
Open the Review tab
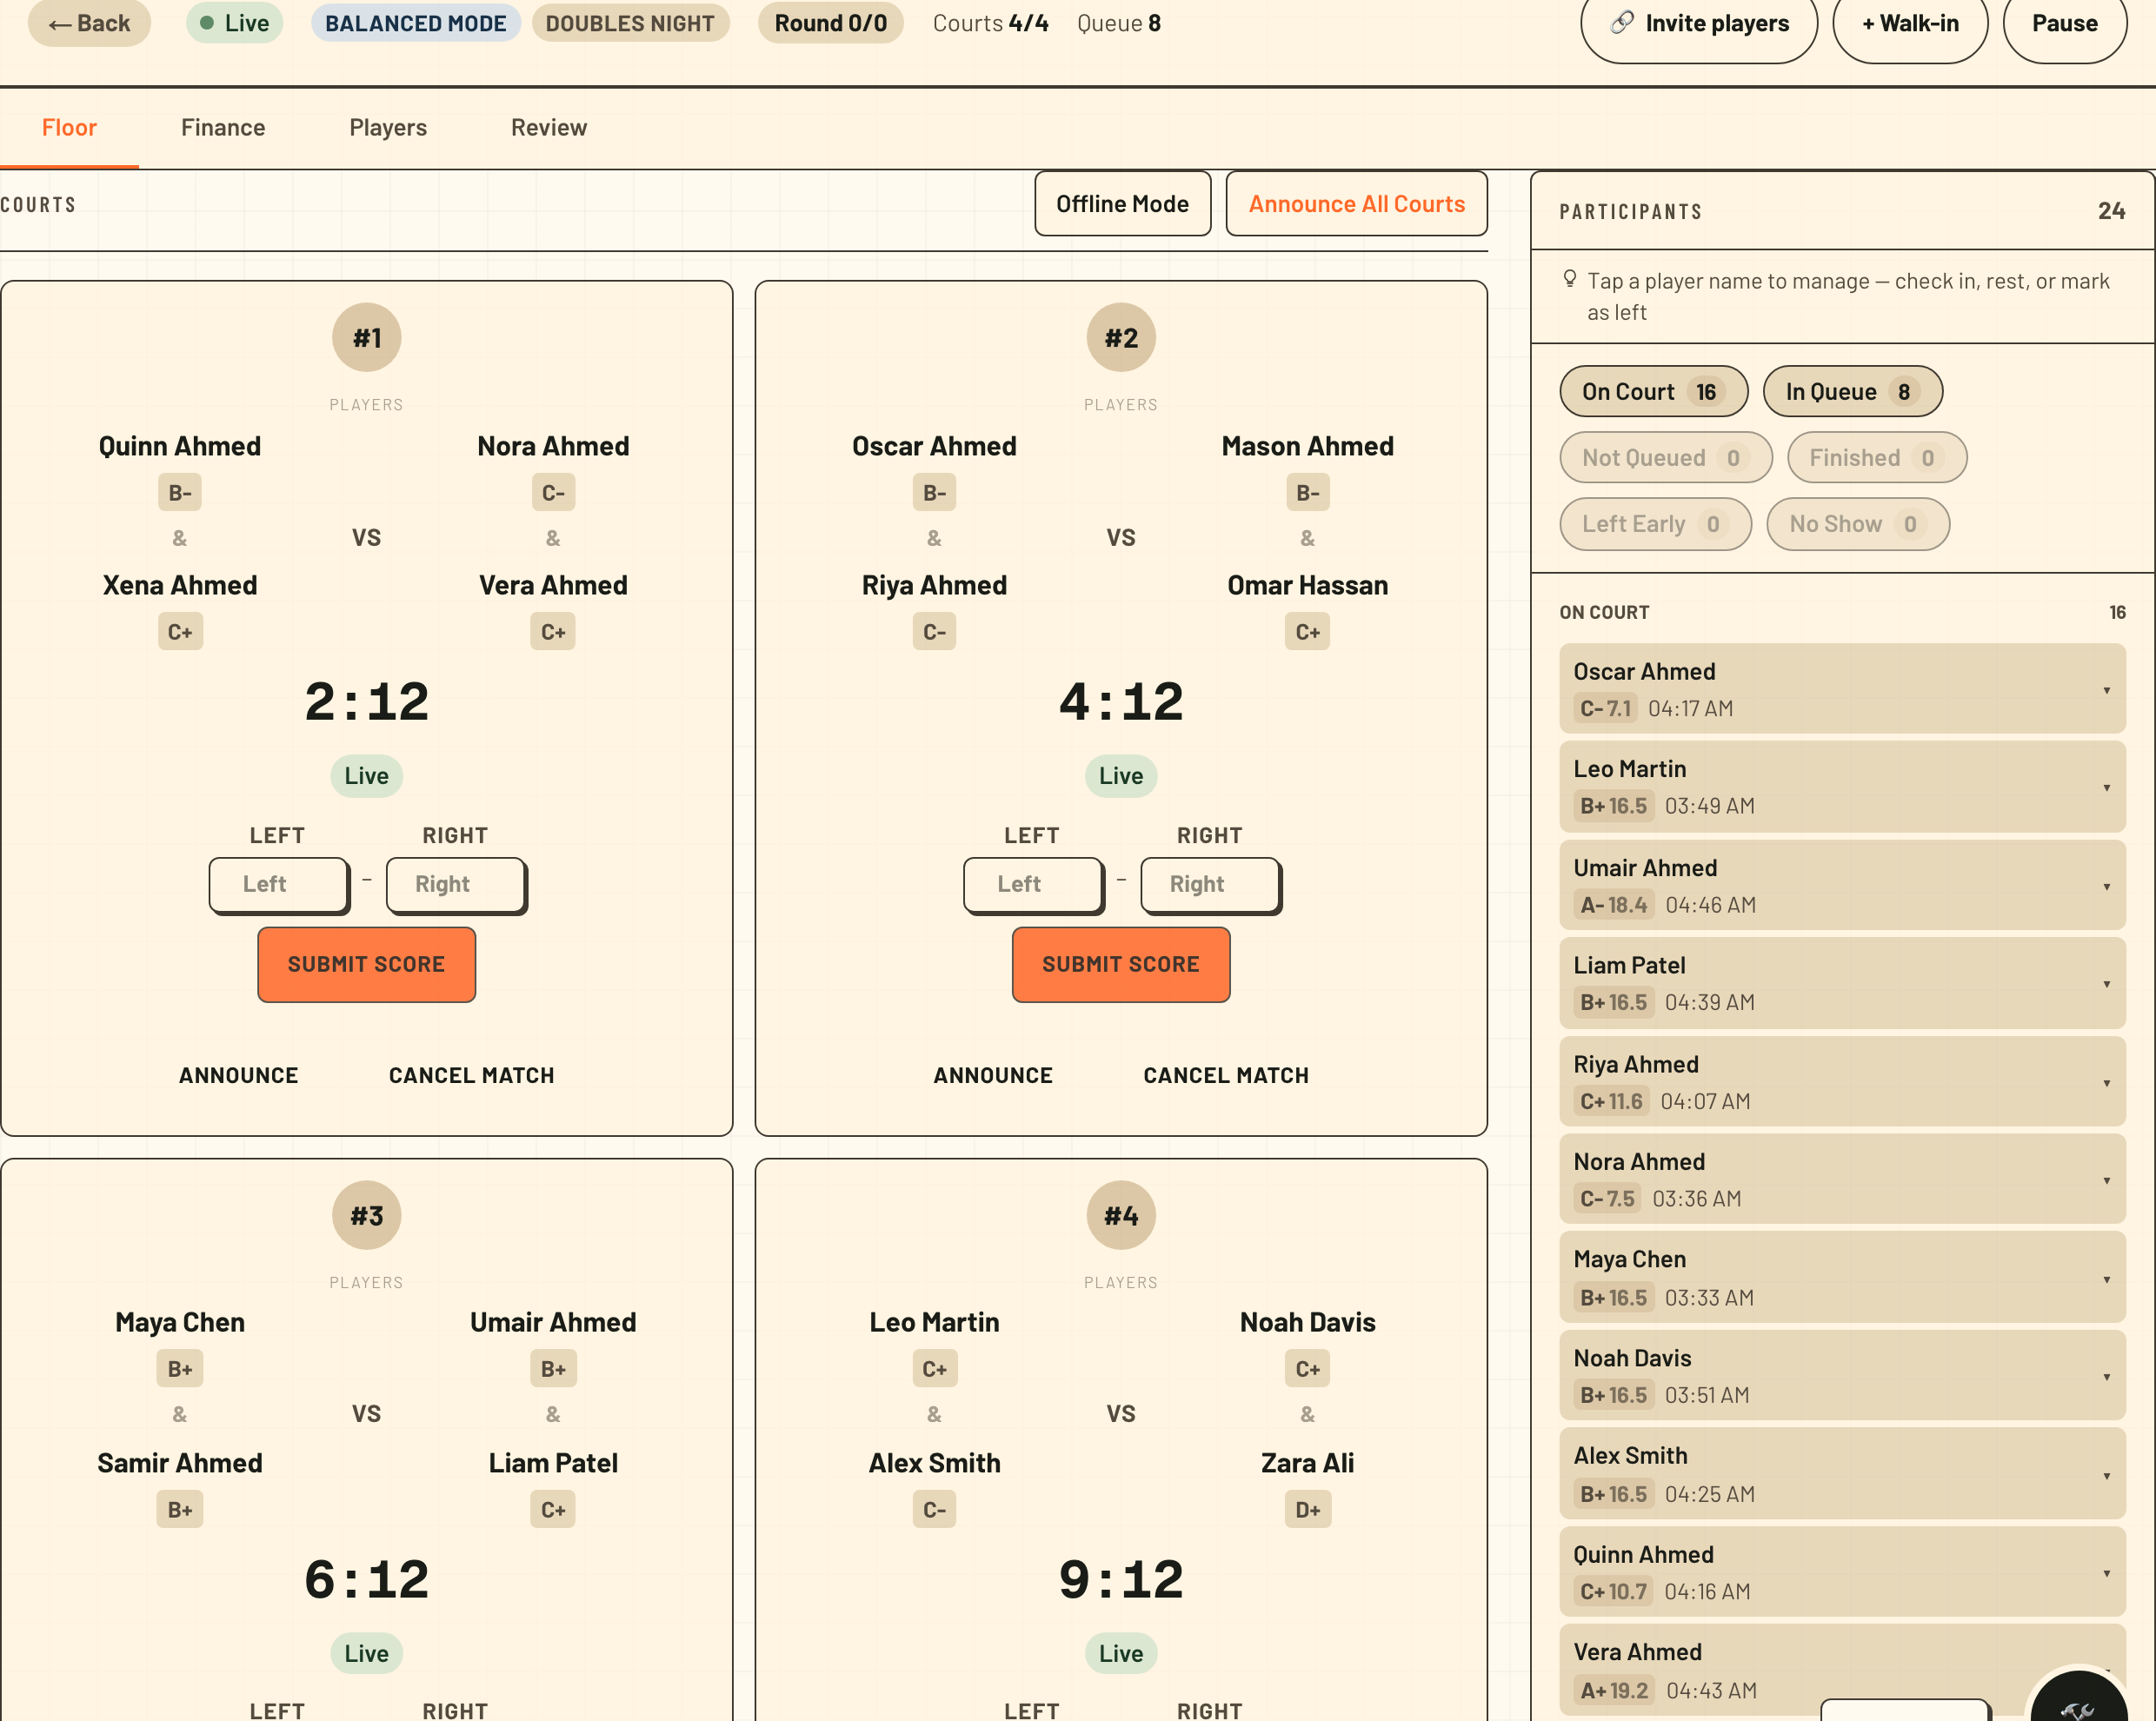tap(549, 128)
